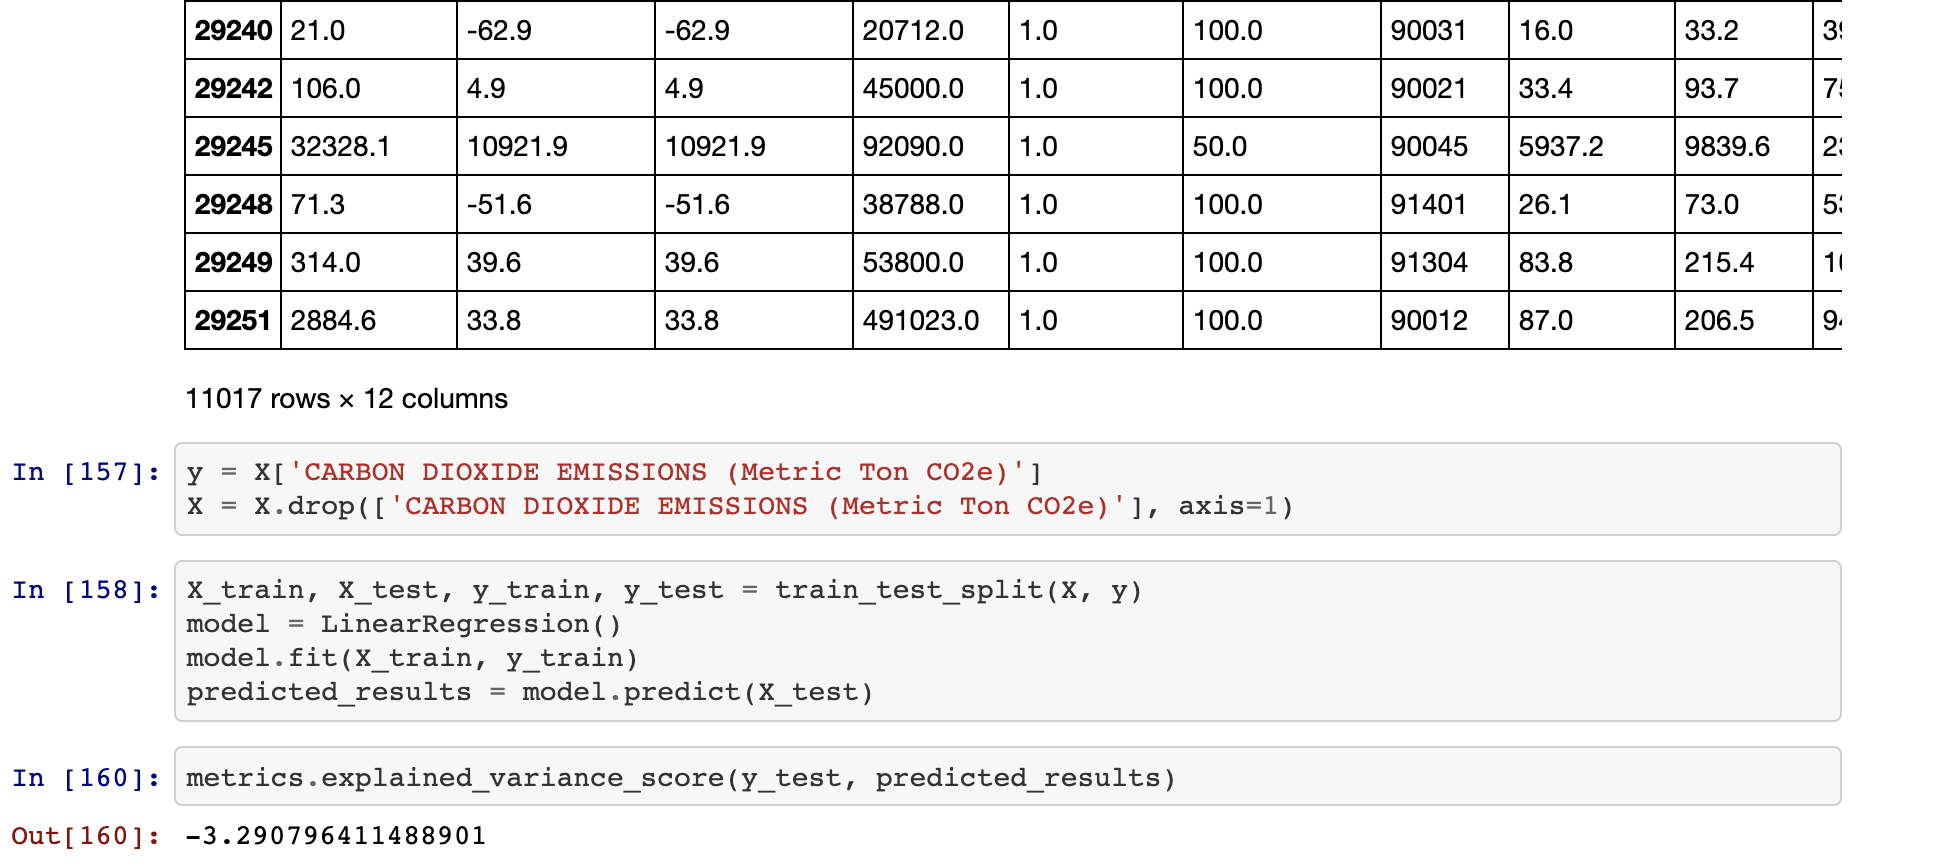This screenshot has width=1944, height=868.
Task: Select row index 29249 in table
Action: 233,262
